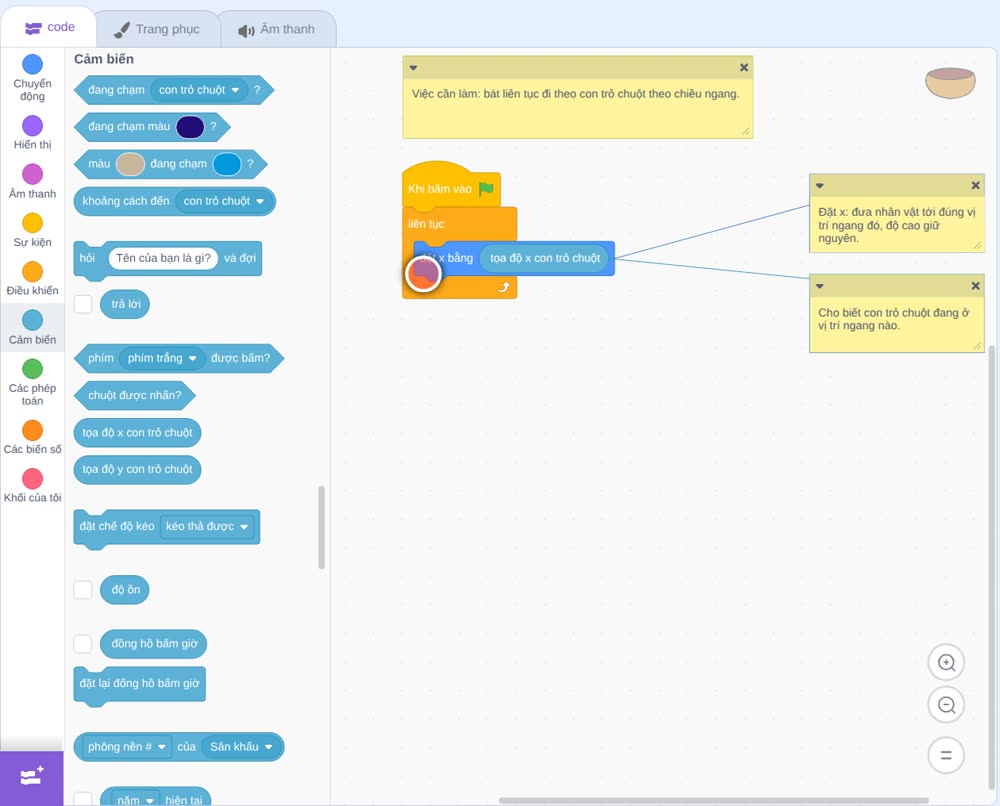Expand the kéo thả được dropdown
This screenshot has width=1000, height=806.
pyautogui.click(x=207, y=526)
